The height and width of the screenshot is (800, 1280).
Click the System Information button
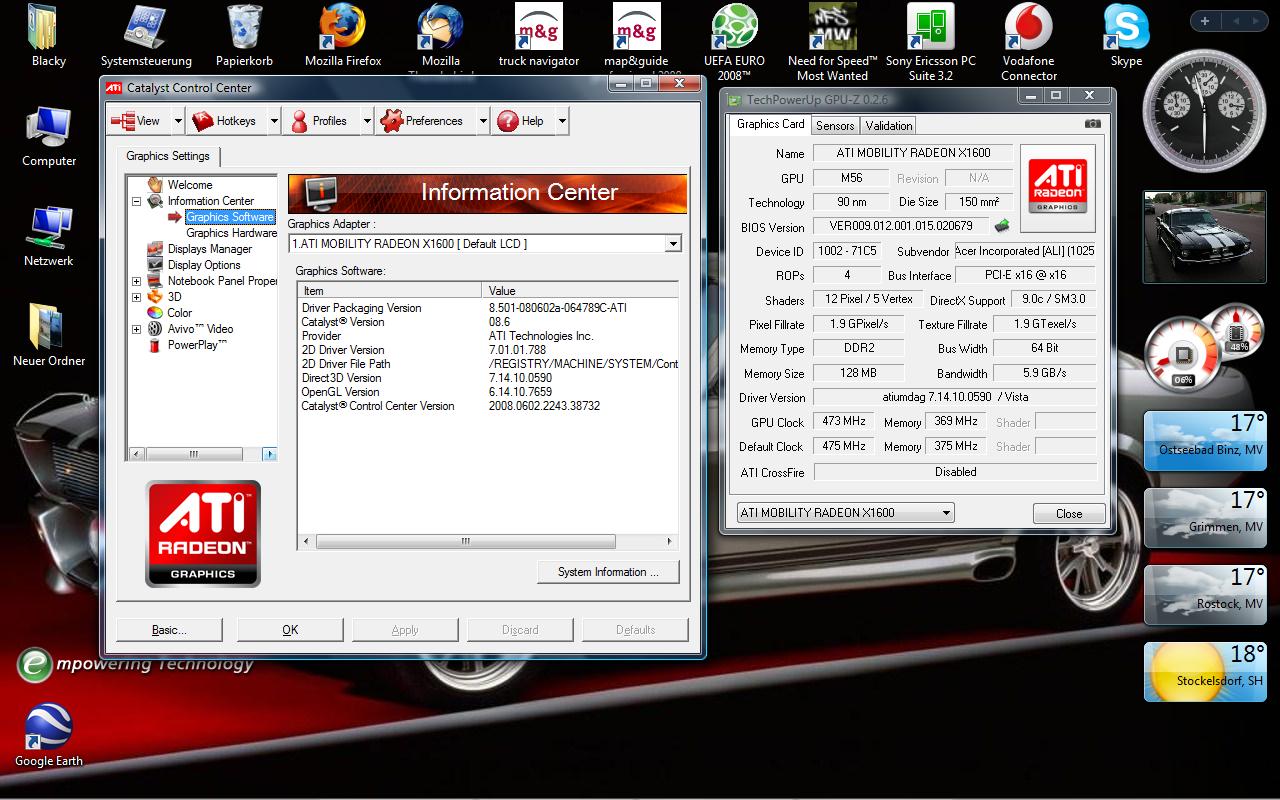coord(608,572)
